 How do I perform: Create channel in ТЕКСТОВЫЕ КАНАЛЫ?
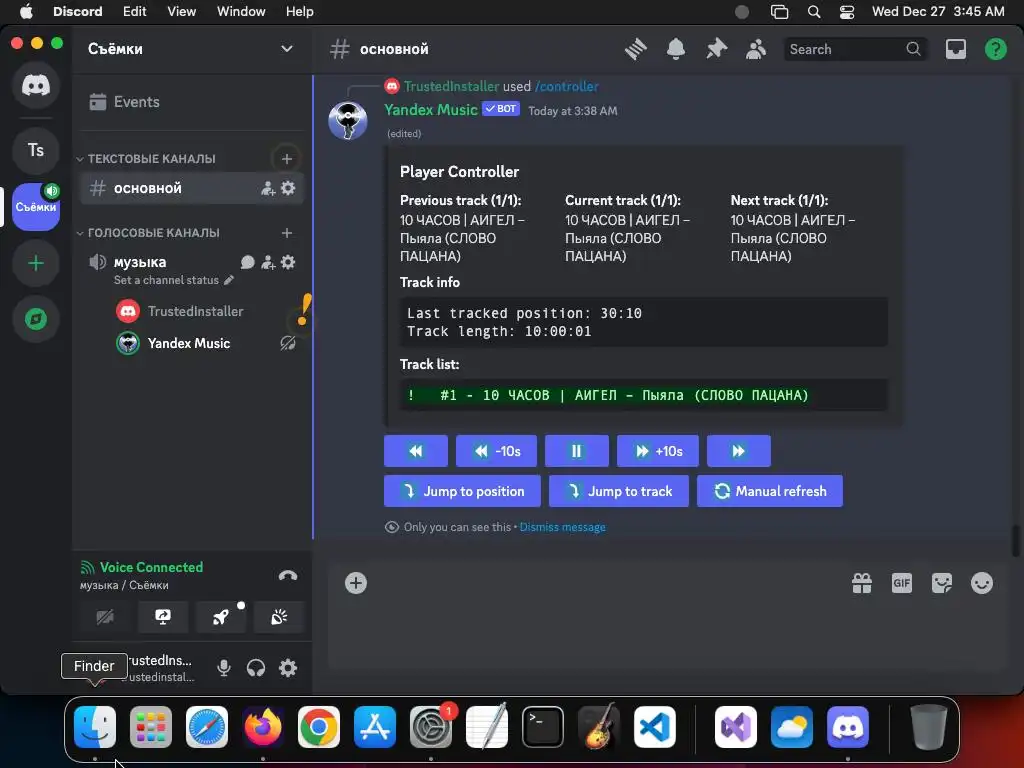(287, 159)
